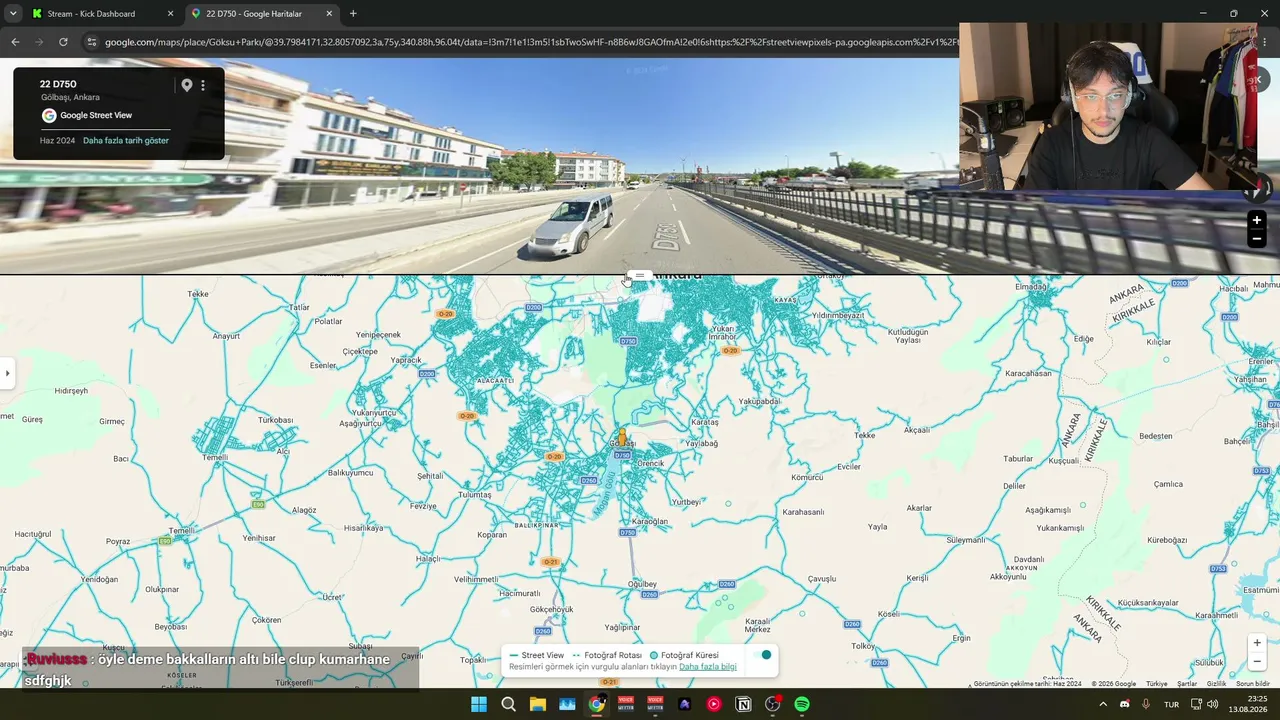Click the 'Yakupabdal' label on the map
This screenshot has height=720, width=1280.
(759, 401)
